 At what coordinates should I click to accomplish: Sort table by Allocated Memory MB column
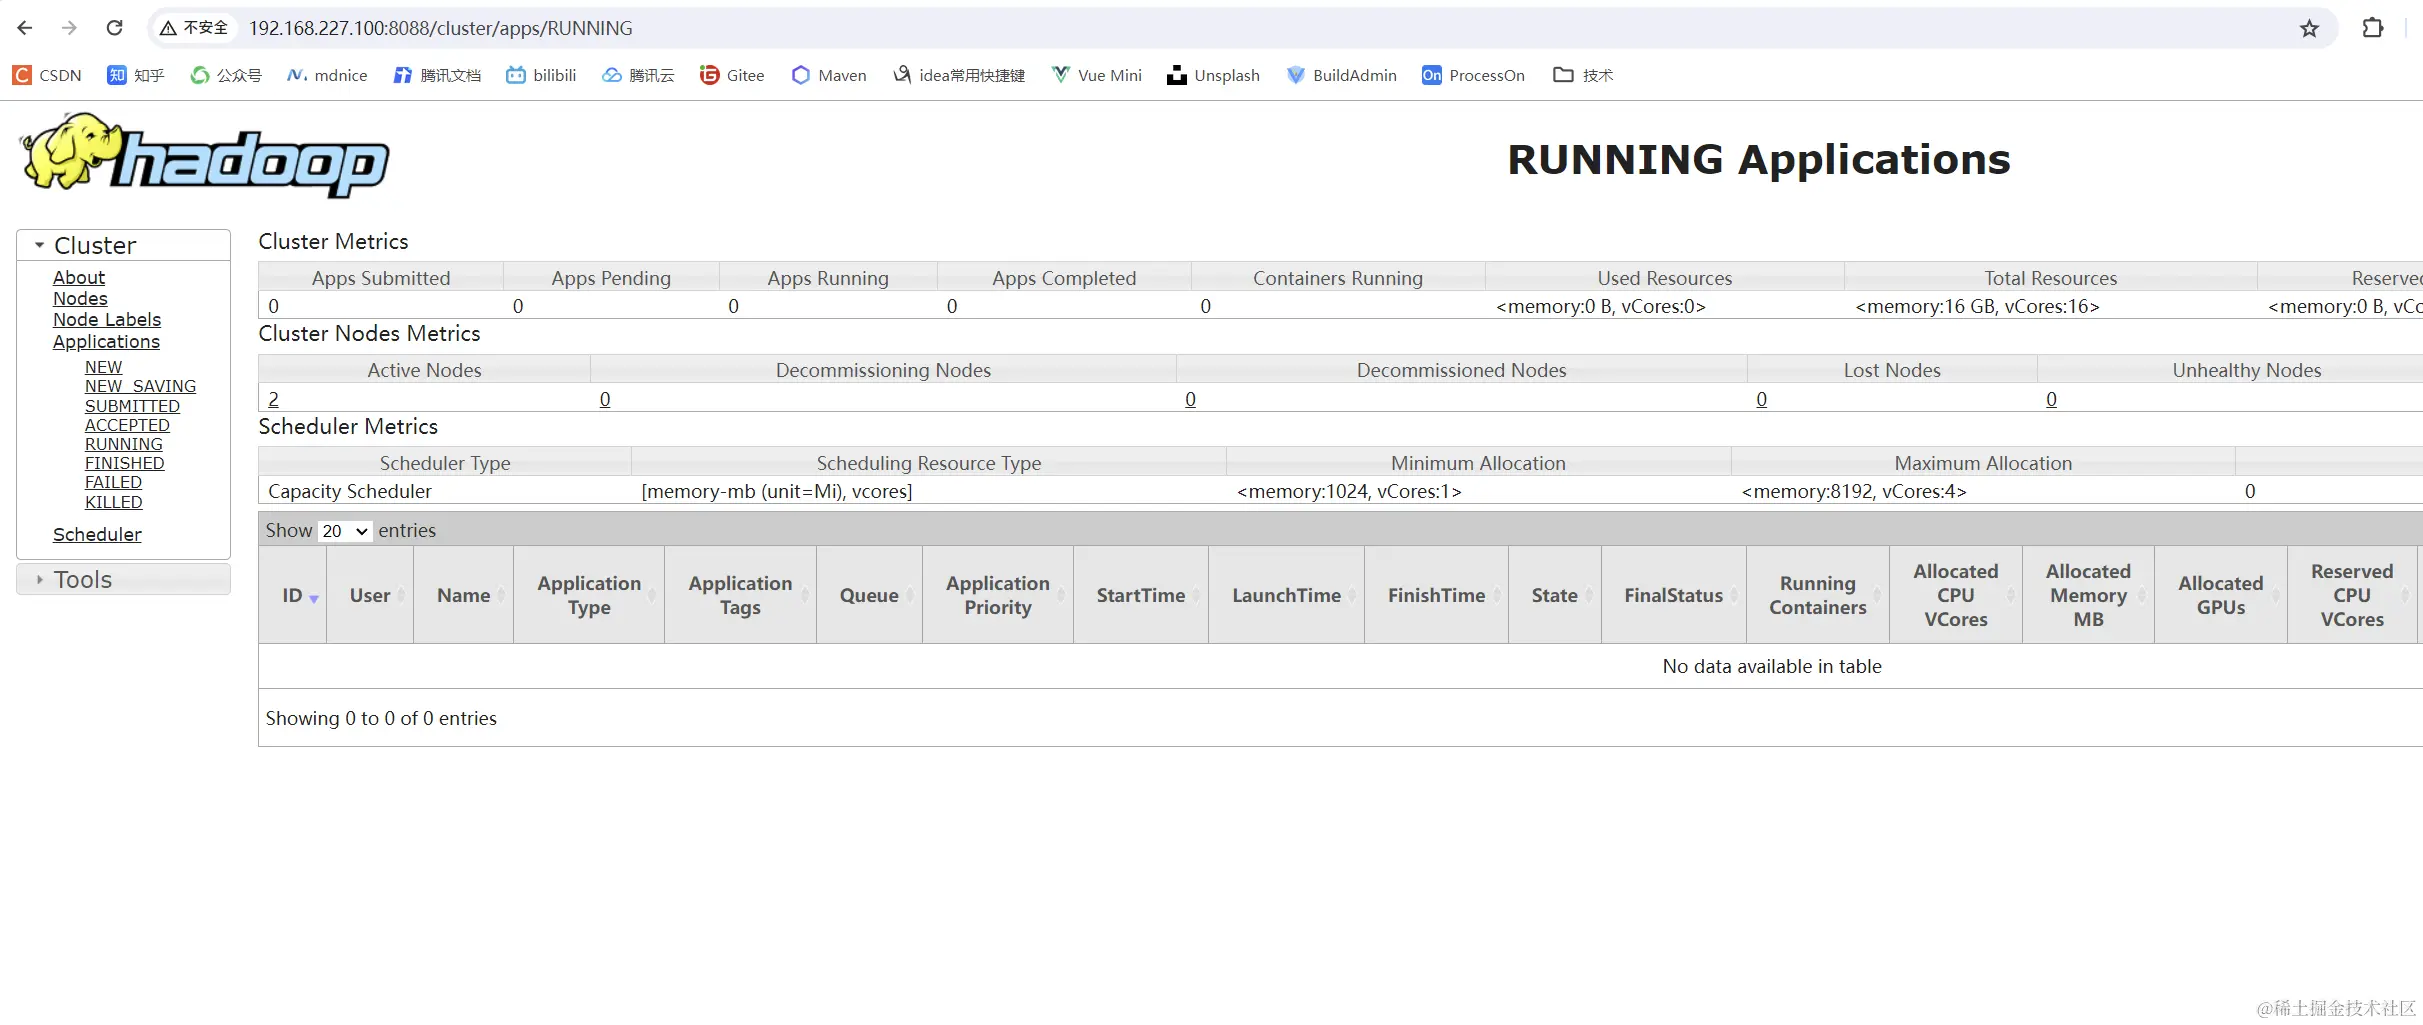click(2088, 595)
